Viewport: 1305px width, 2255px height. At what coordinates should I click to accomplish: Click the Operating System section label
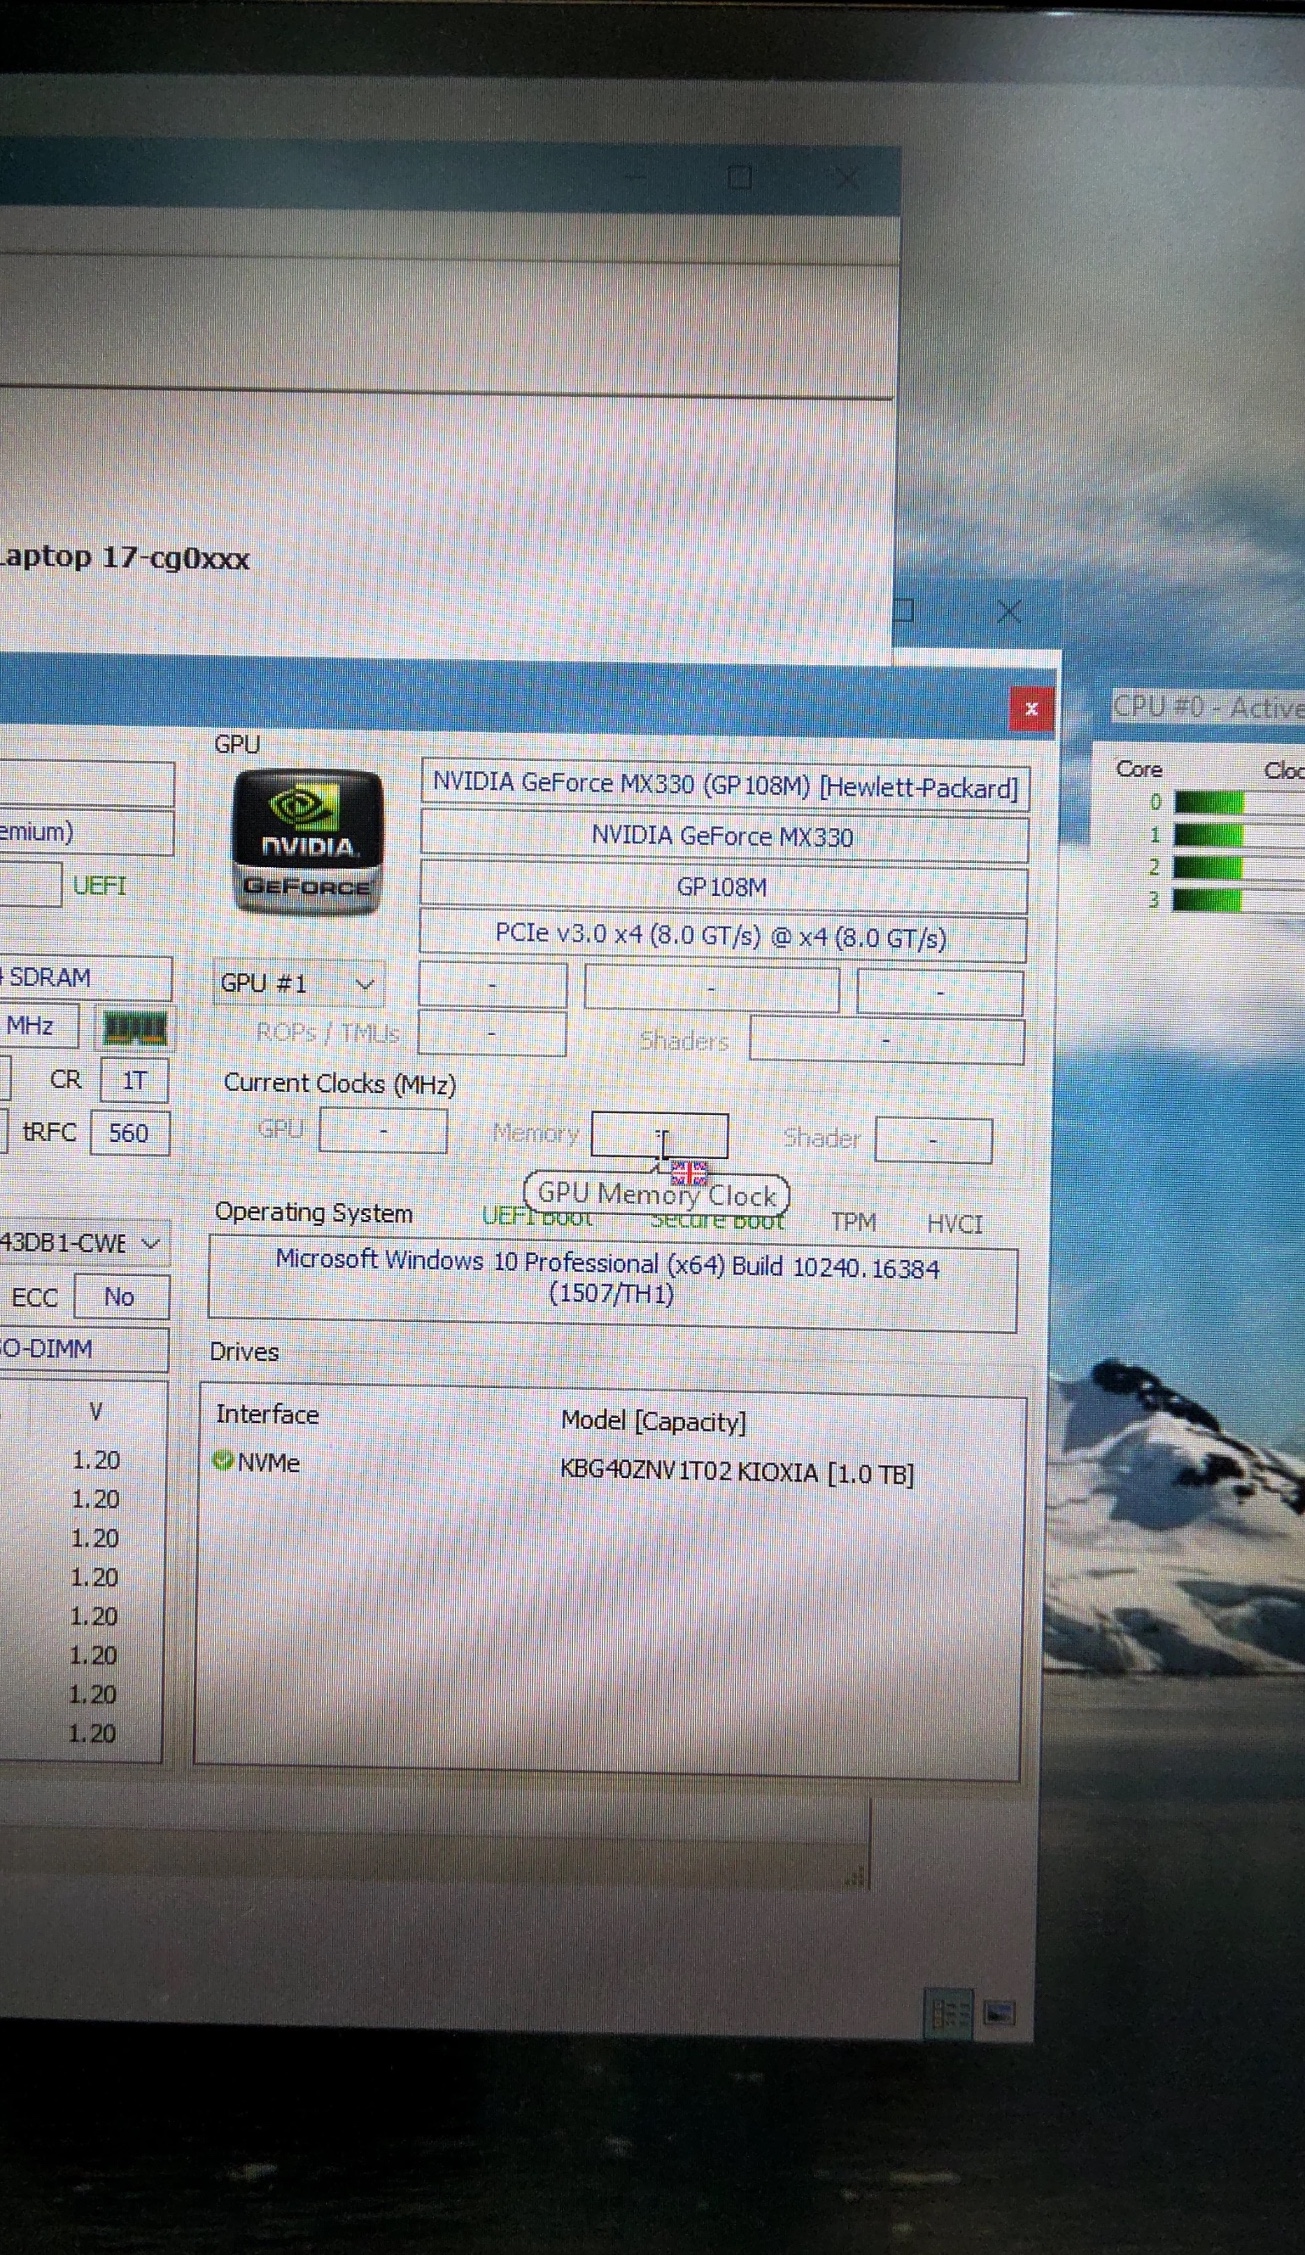tap(314, 1213)
